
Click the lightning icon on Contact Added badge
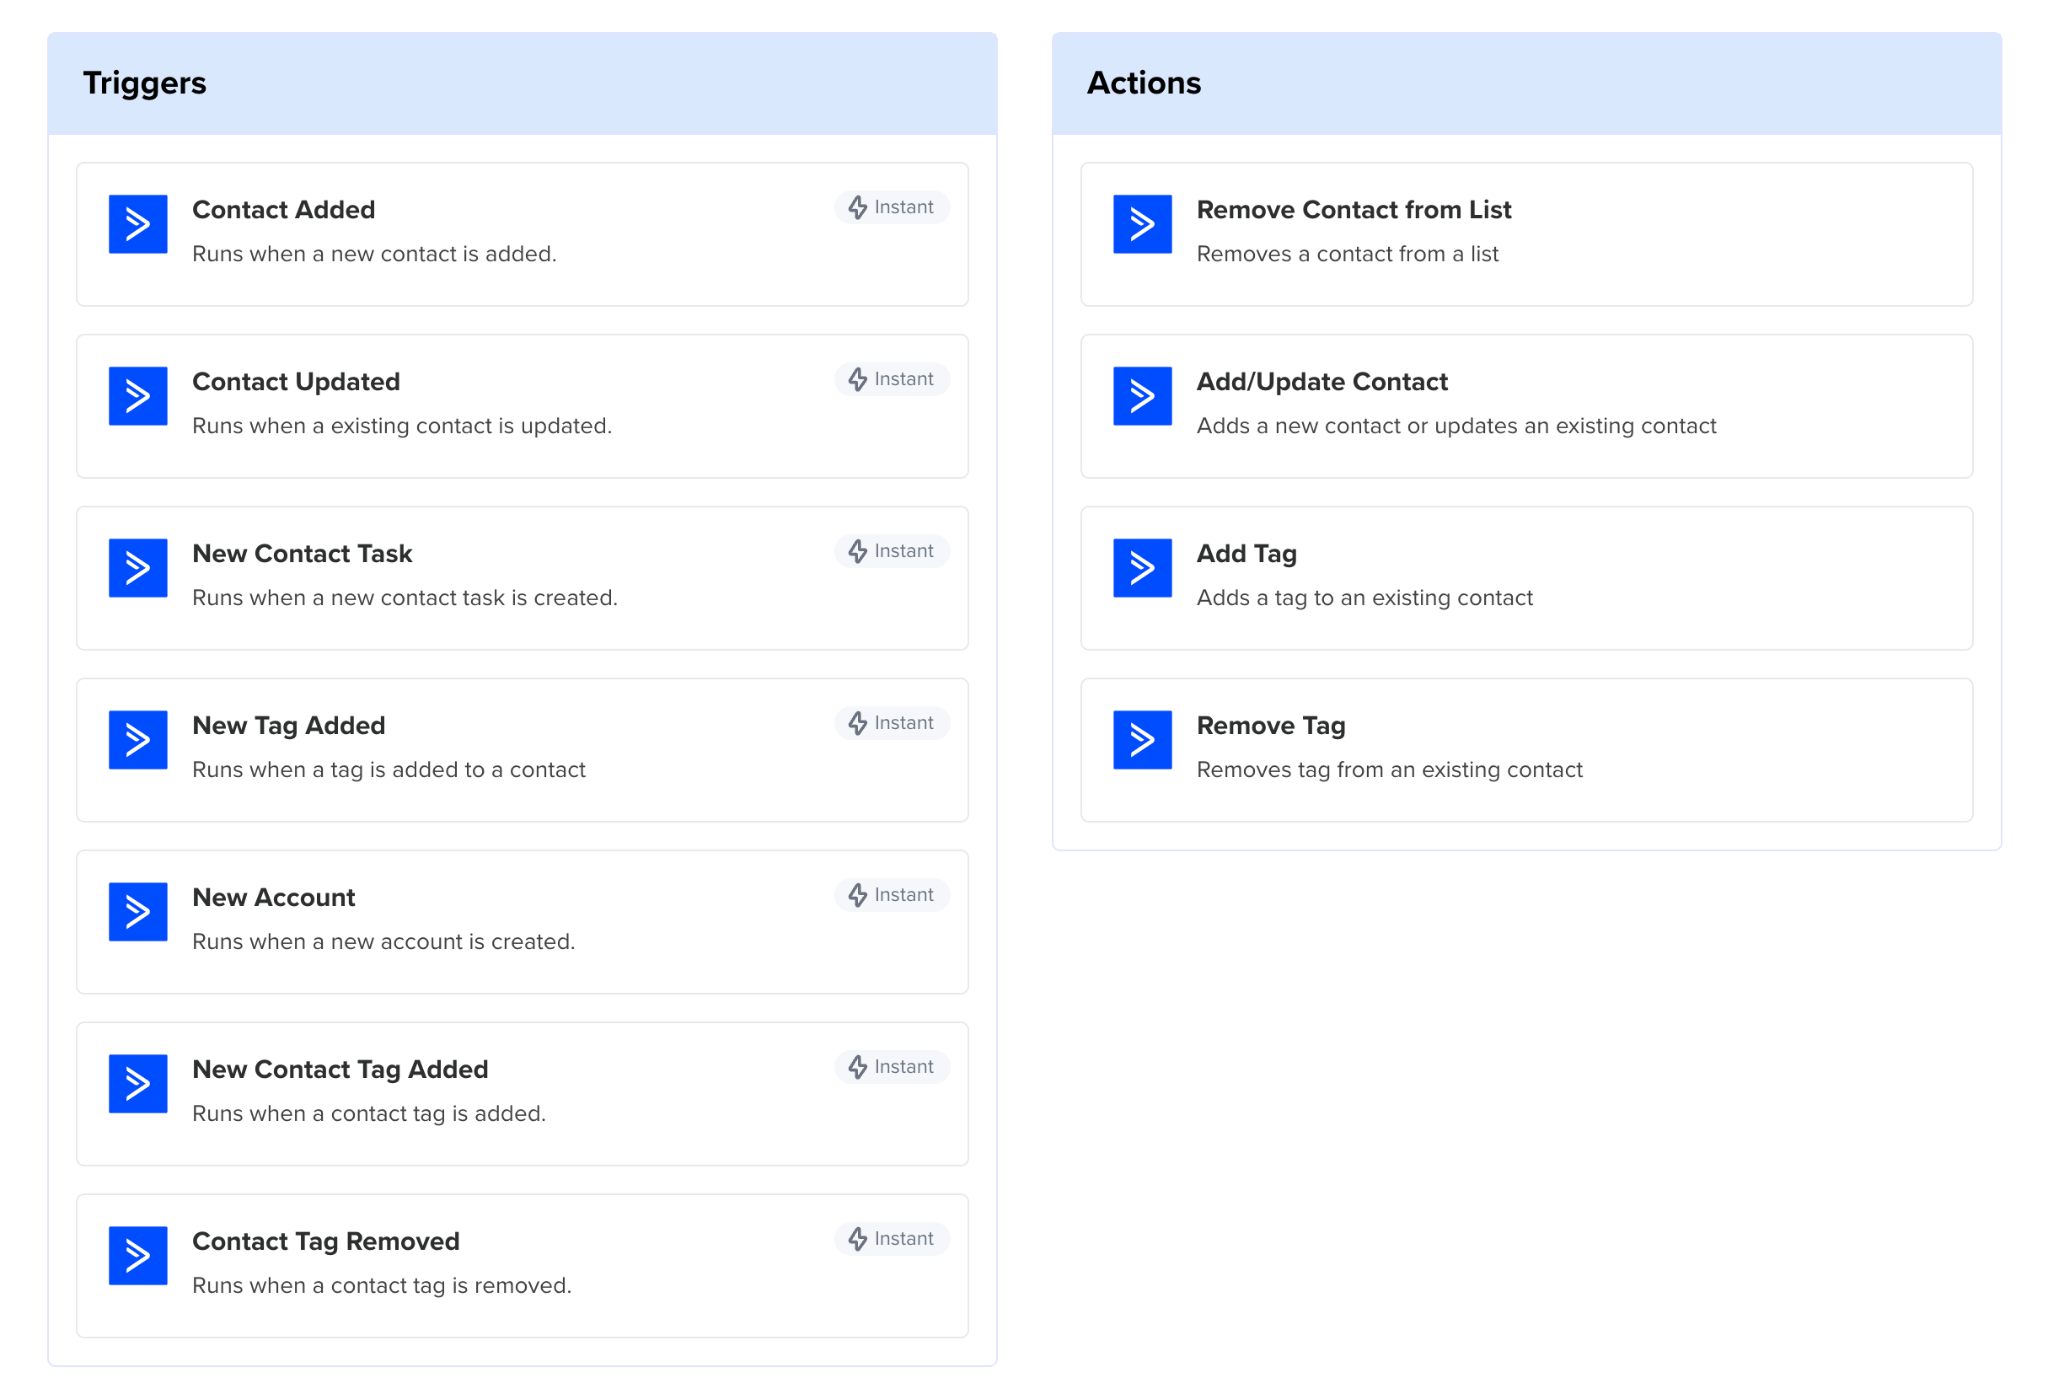(x=858, y=207)
